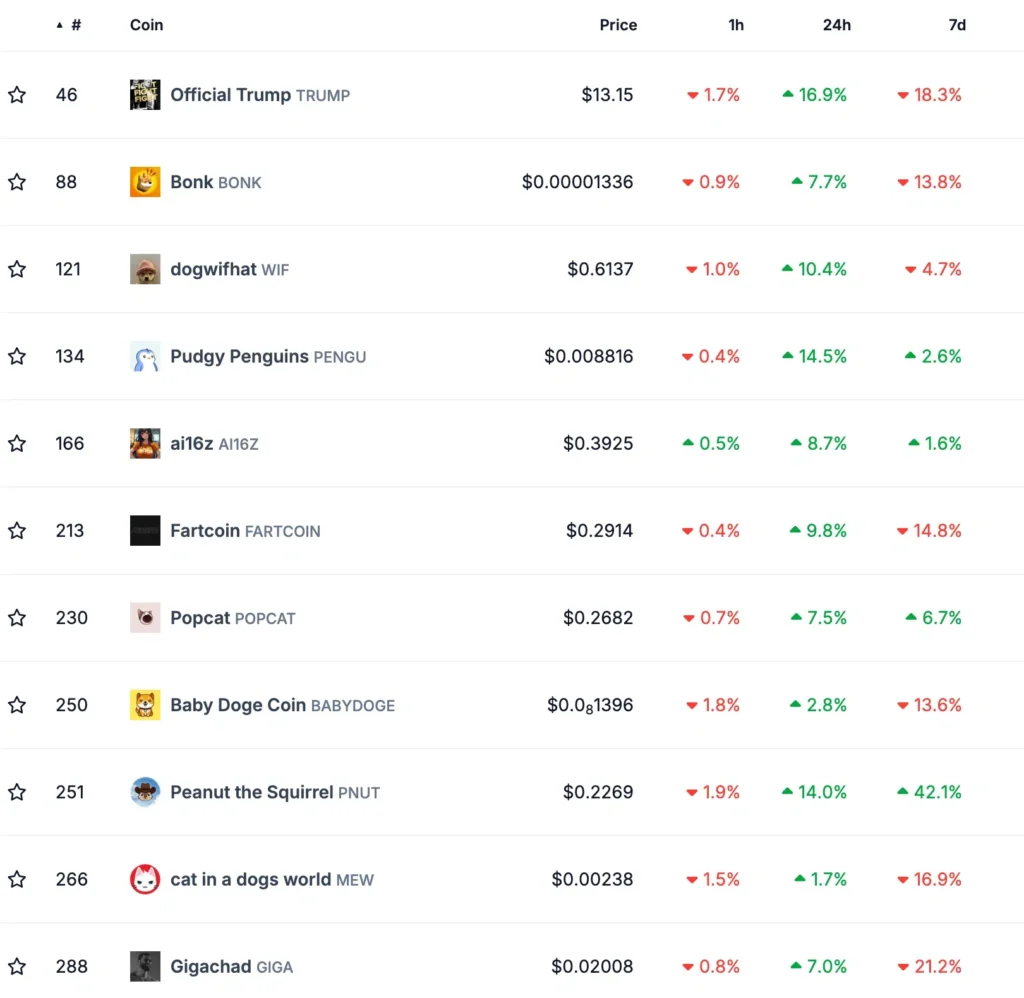Select the Pudgy Penguins logo icon

(x=145, y=356)
